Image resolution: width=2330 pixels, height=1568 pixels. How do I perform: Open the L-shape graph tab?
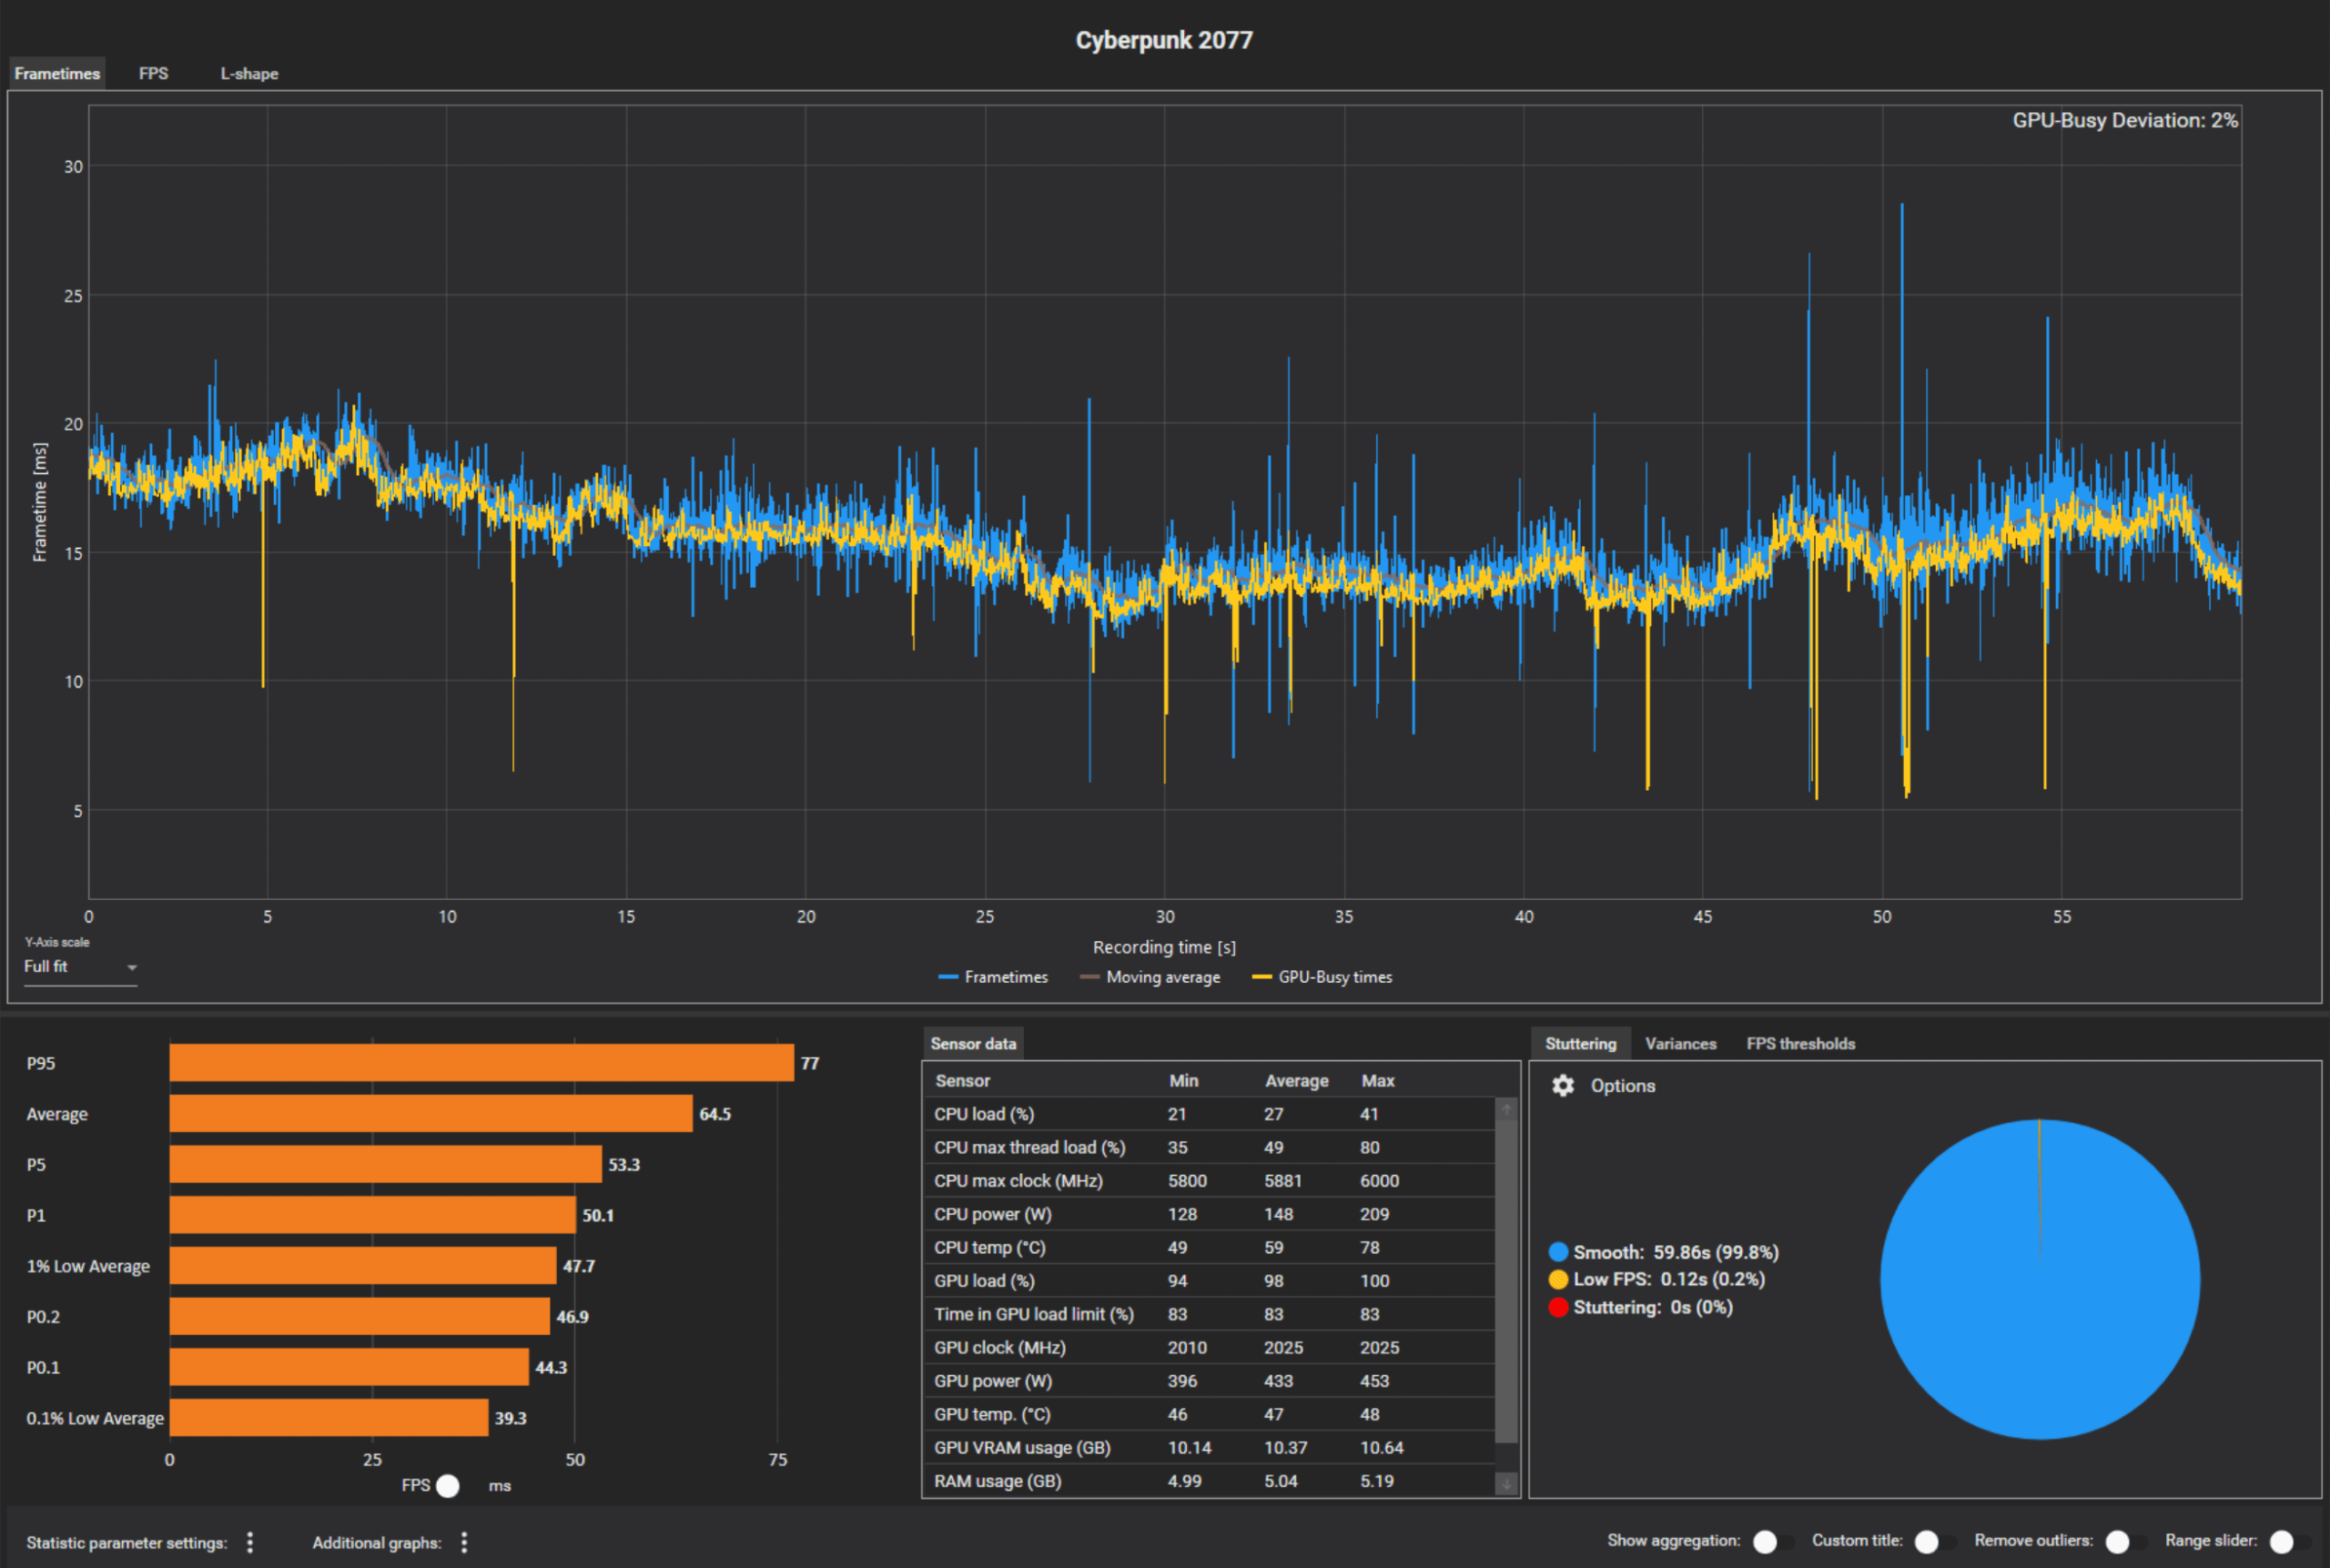tap(249, 74)
